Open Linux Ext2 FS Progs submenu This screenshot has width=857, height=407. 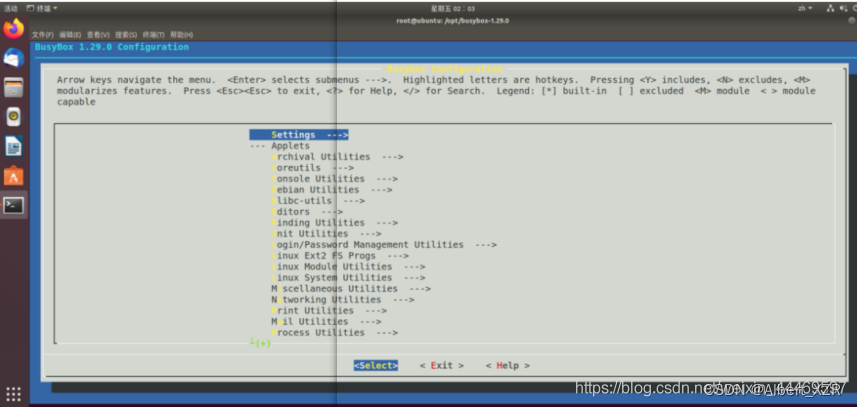click(340, 256)
